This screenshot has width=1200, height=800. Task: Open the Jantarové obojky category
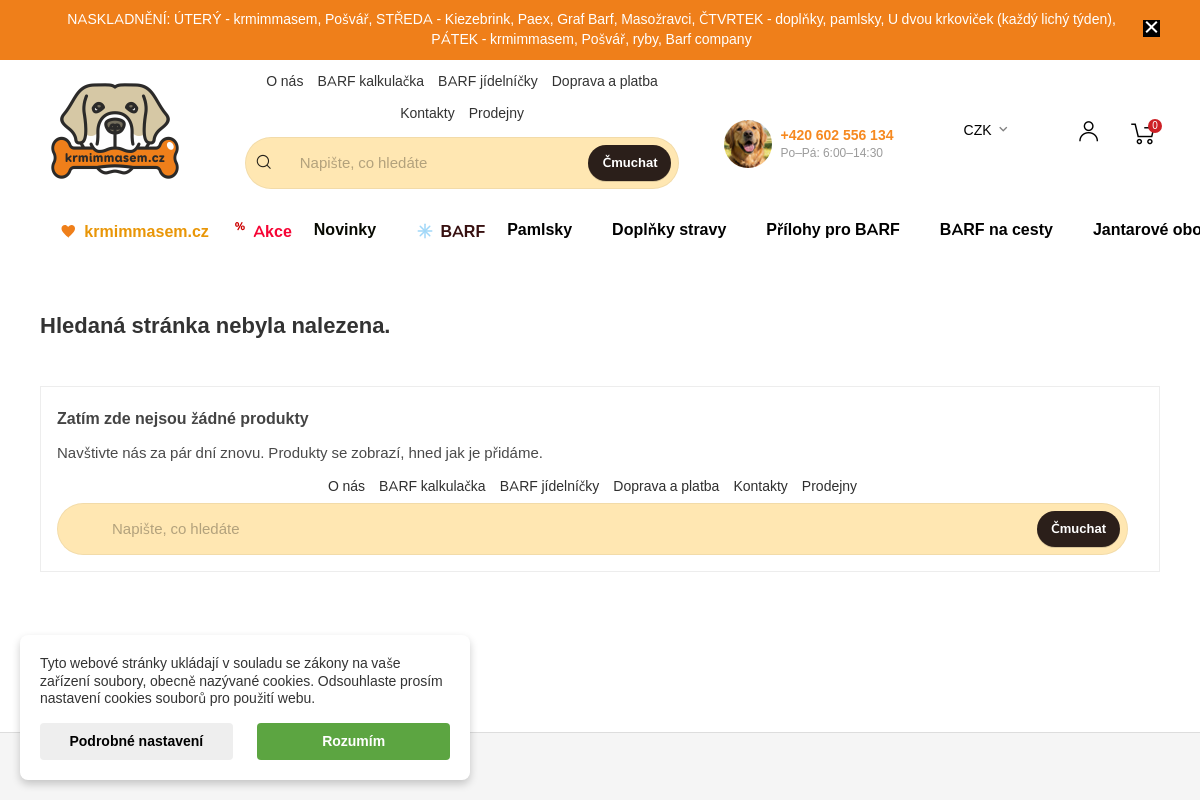point(1146,229)
